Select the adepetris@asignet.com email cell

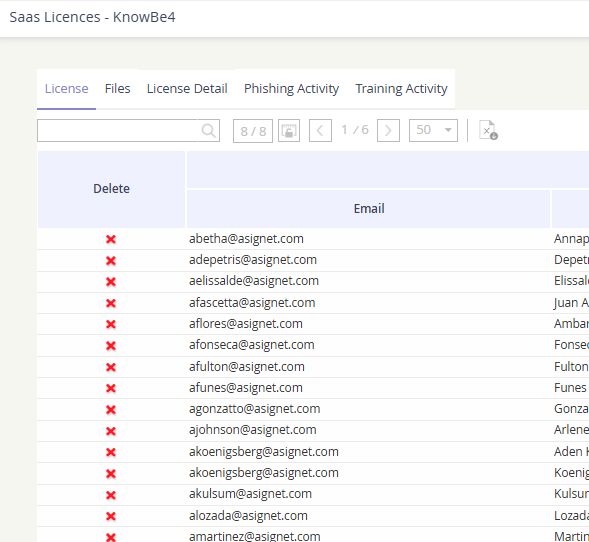coord(253,260)
